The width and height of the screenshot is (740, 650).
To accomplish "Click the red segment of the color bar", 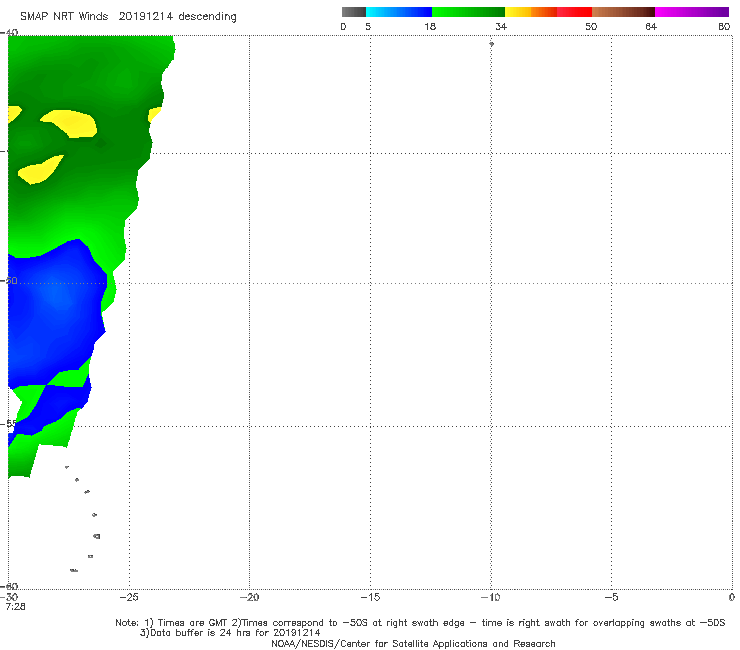I will click(574, 12).
